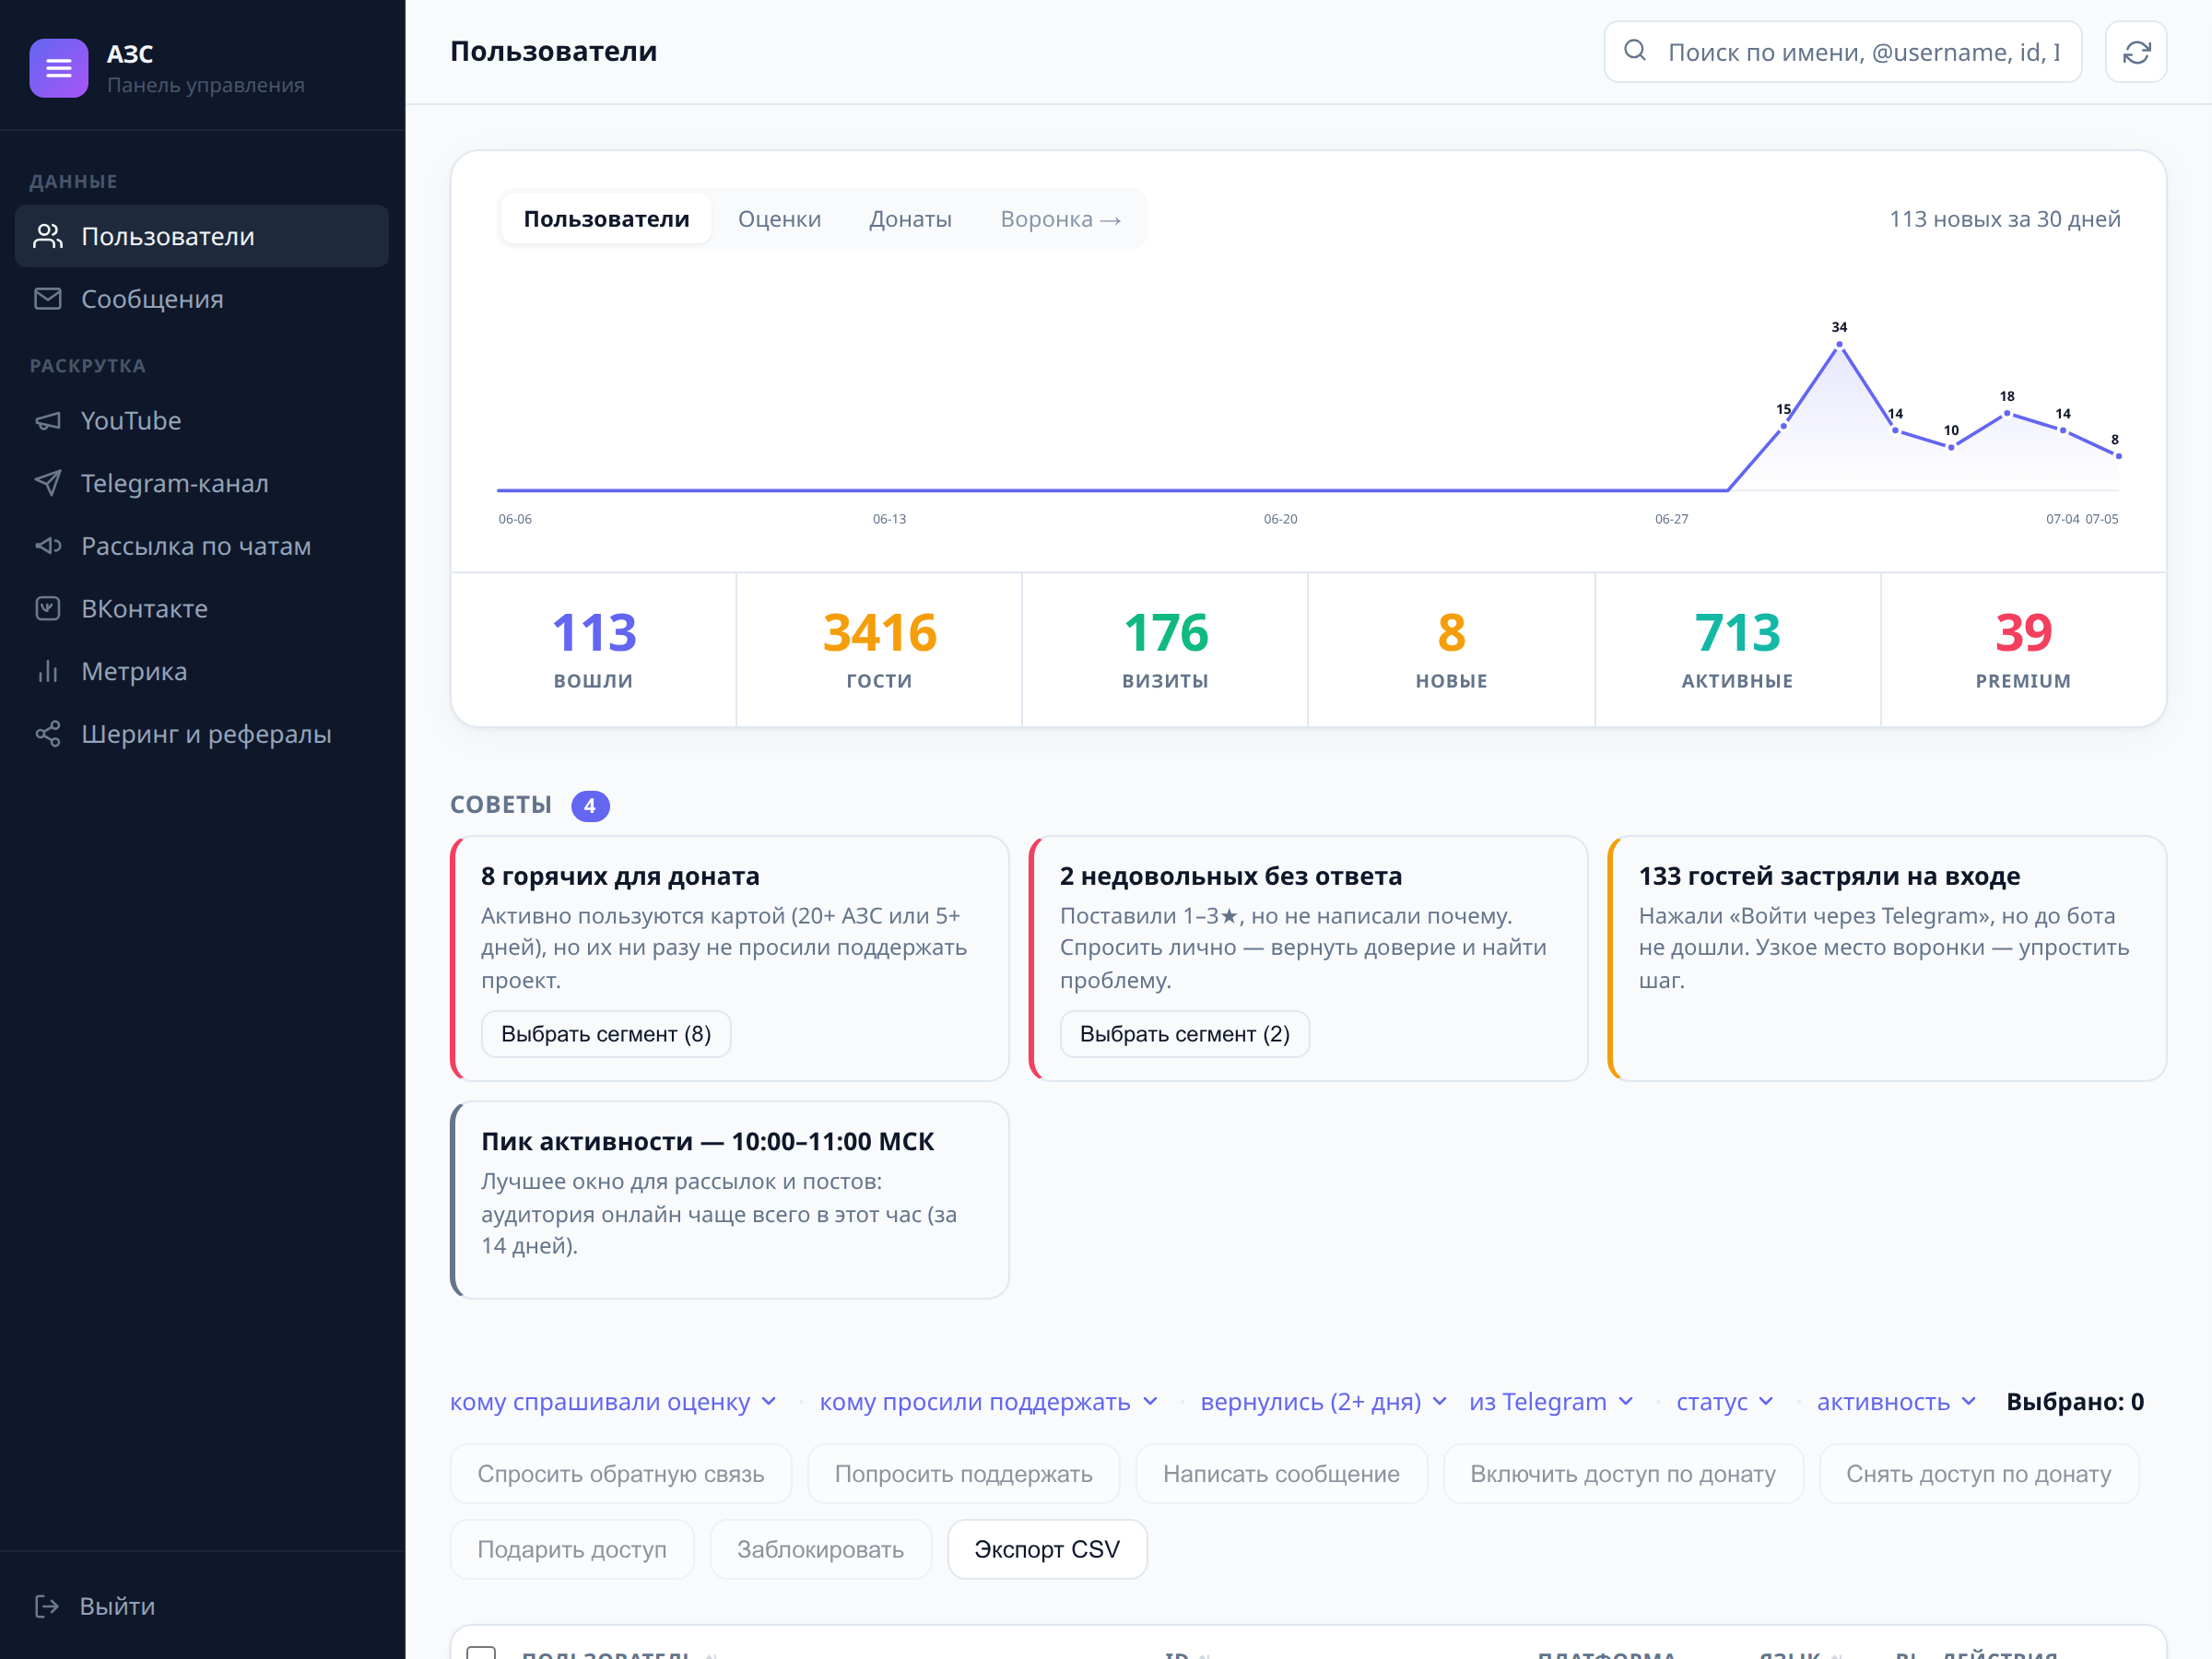Click the chart point labeled 10

pyautogui.click(x=1951, y=447)
